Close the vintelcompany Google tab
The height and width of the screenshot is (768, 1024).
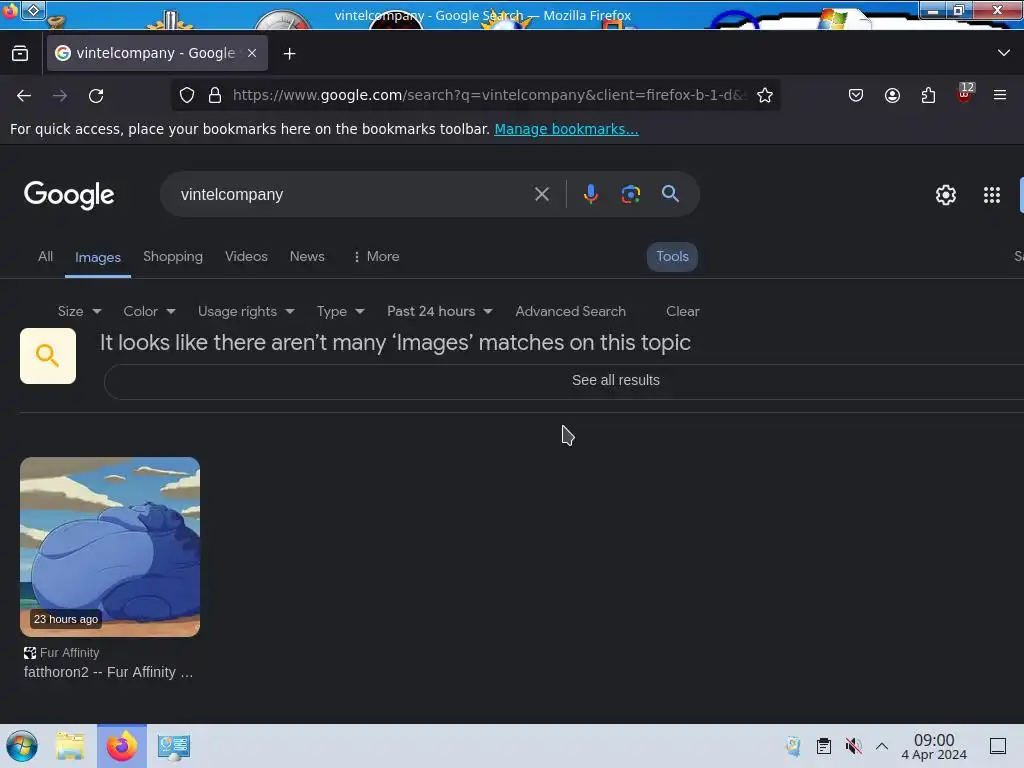coord(252,53)
